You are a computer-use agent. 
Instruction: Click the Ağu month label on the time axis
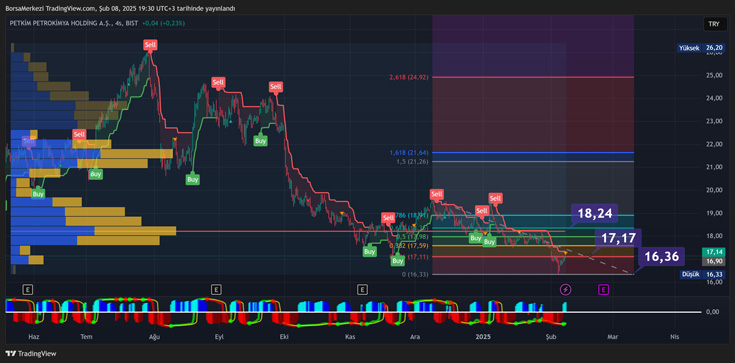coord(153,337)
